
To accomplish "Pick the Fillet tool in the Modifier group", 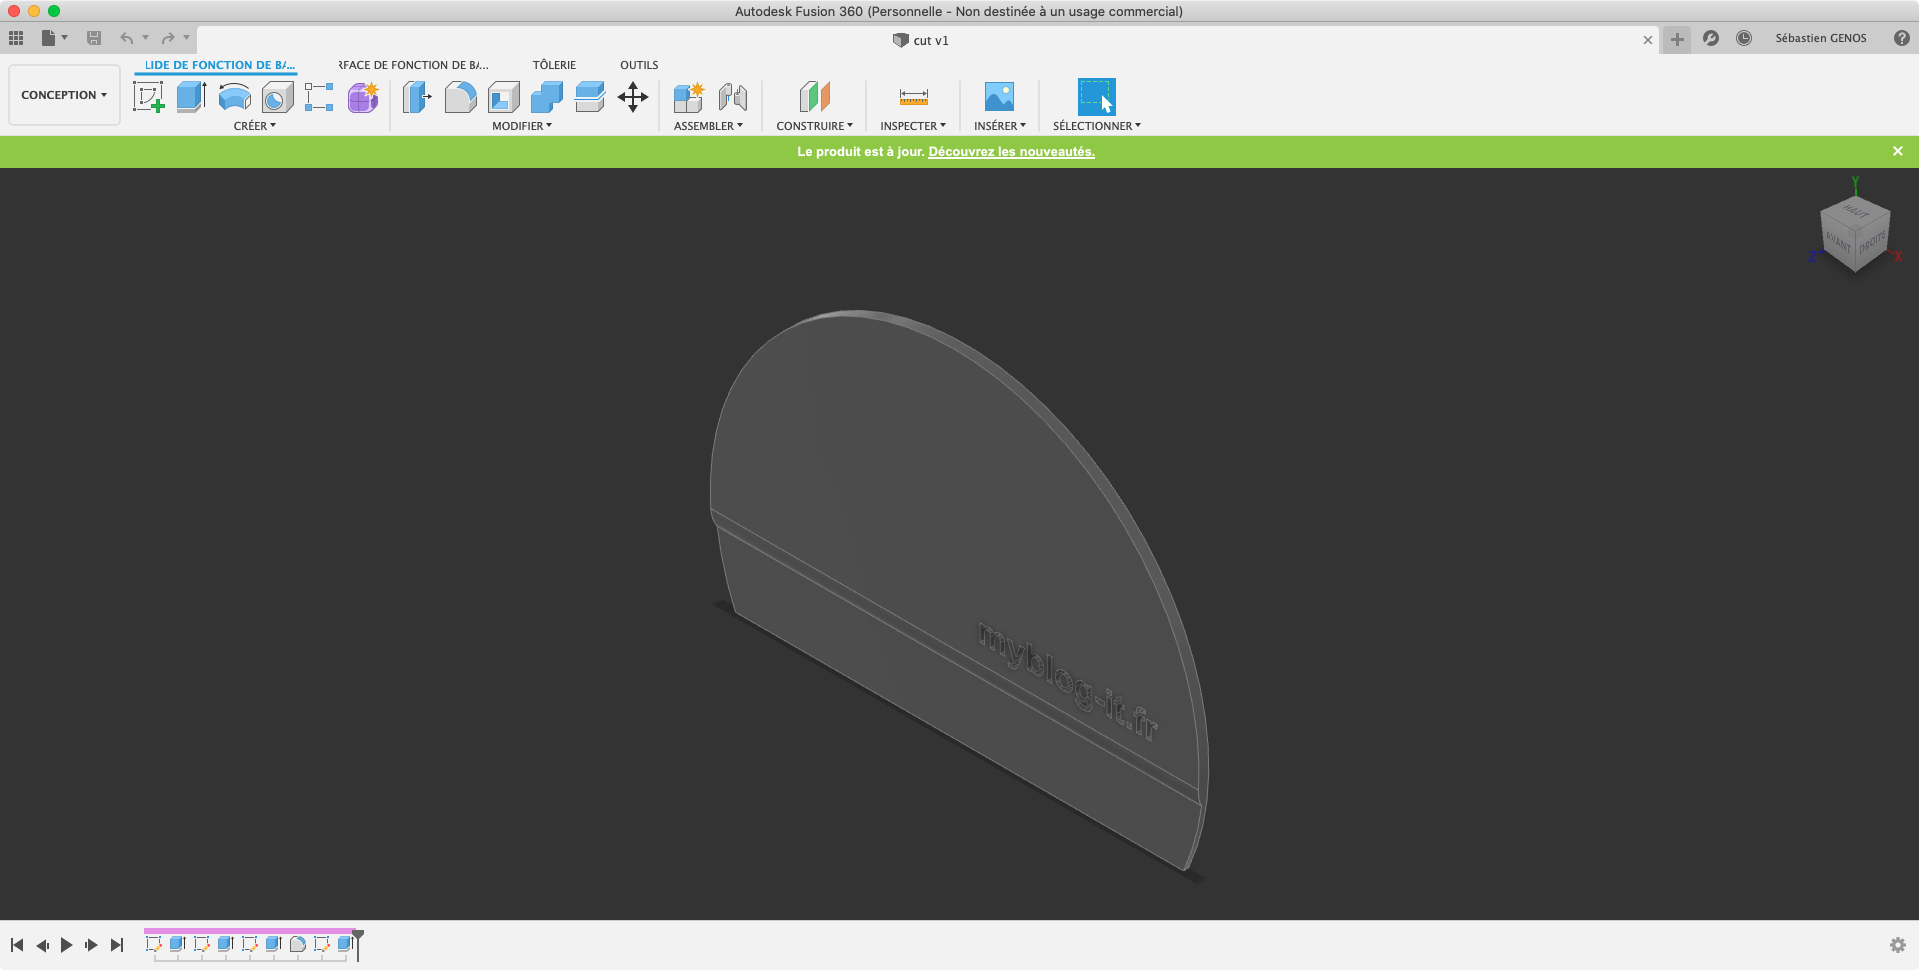I will point(460,97).
